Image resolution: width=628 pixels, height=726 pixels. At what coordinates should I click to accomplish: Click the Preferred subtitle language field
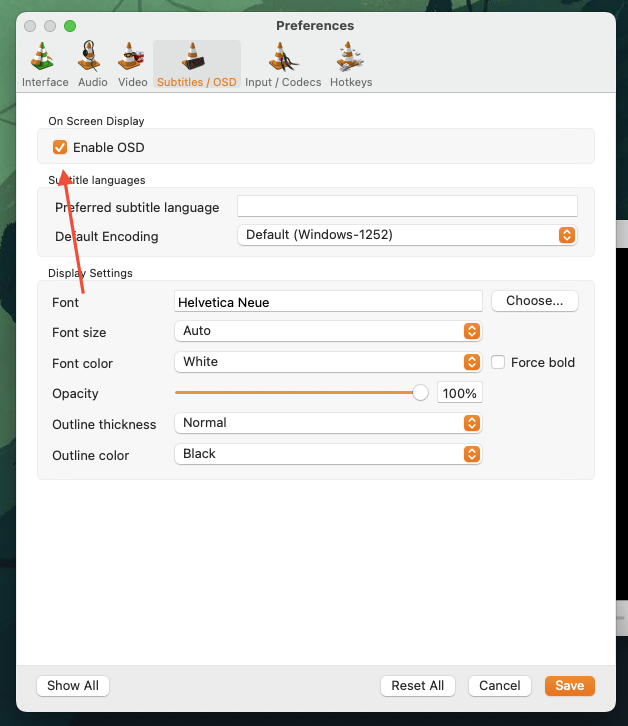[x=407, y=206]
